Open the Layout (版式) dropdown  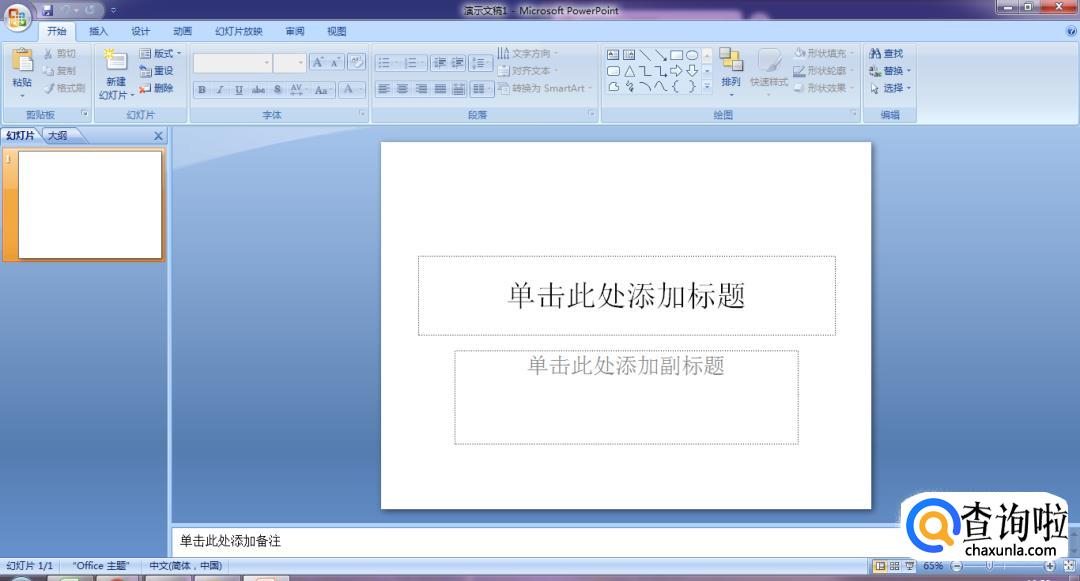tap(160, 53)
